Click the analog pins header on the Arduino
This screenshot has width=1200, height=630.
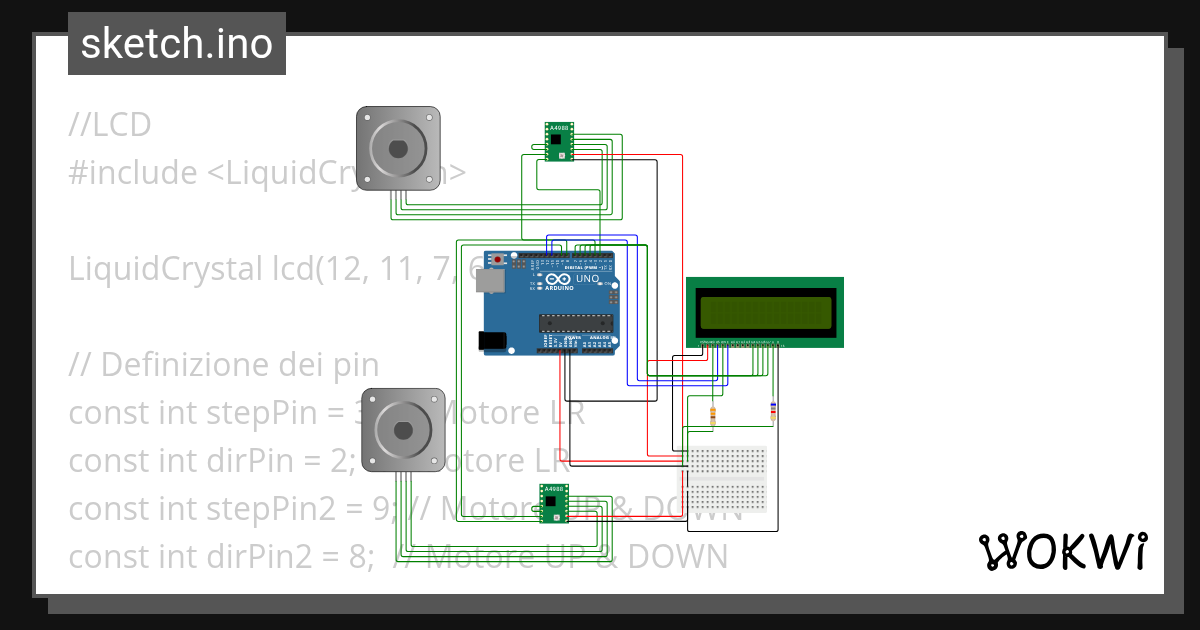point(597,350)
